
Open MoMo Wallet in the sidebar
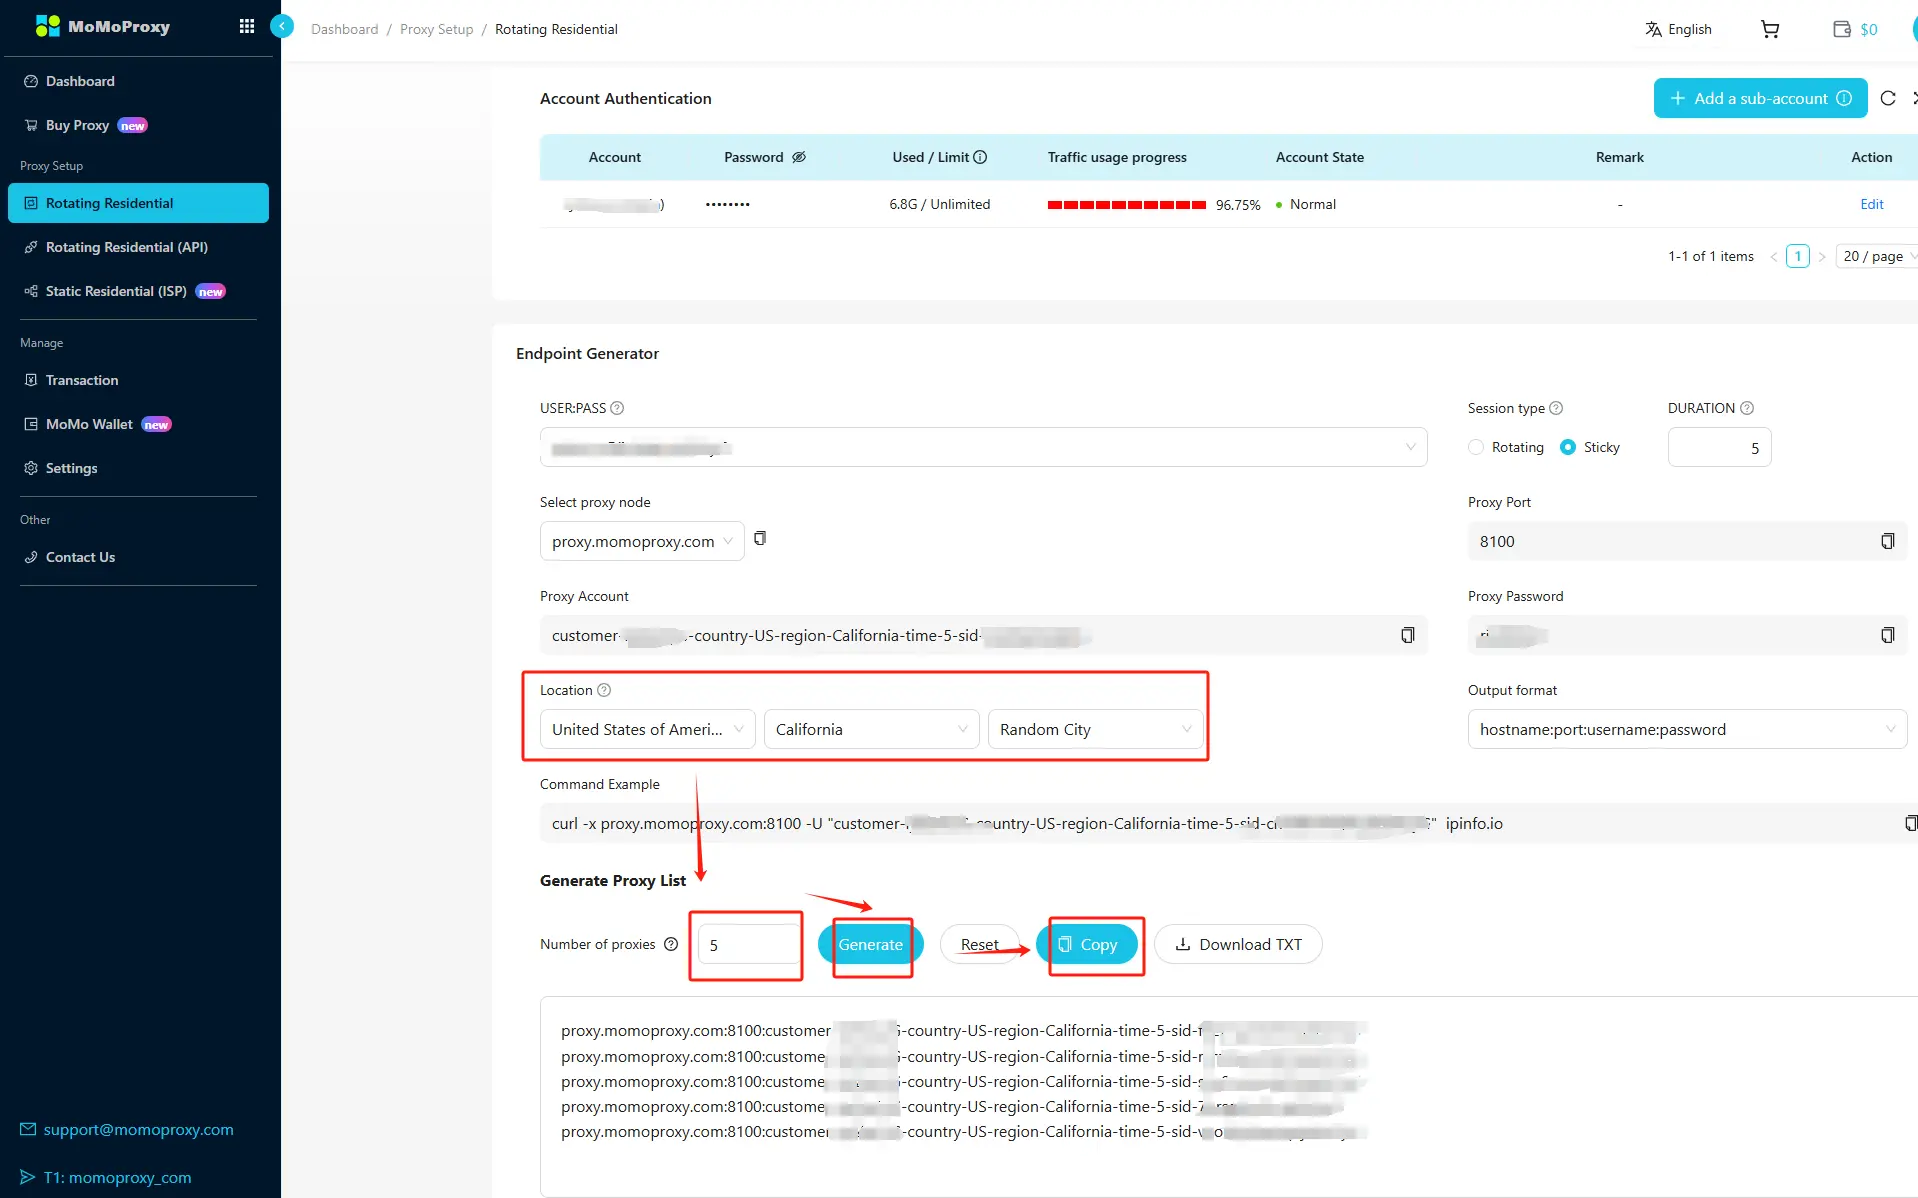pos(138,424)
